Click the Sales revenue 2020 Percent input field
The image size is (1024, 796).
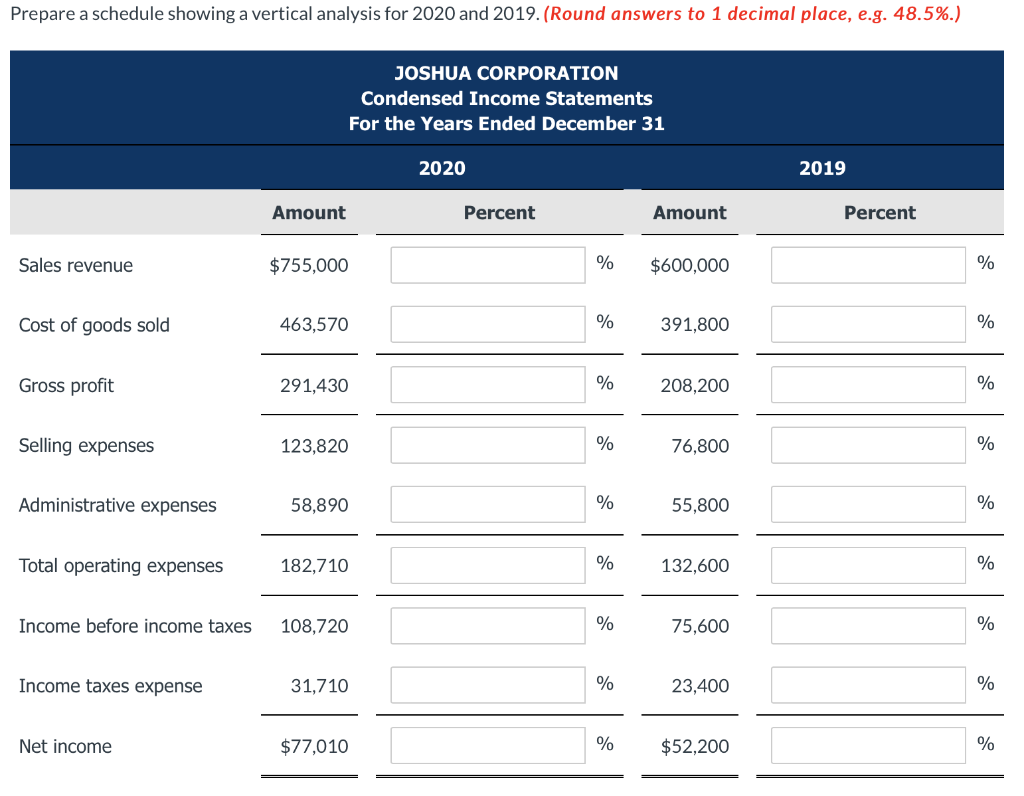pos(487,264)
